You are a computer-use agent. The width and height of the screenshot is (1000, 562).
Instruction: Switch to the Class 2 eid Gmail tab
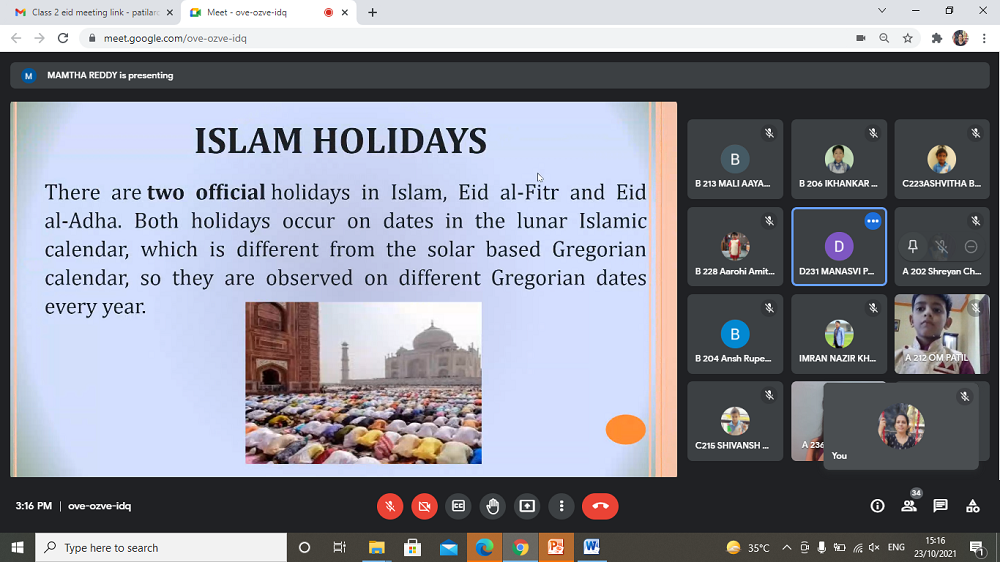pos(90,12)
